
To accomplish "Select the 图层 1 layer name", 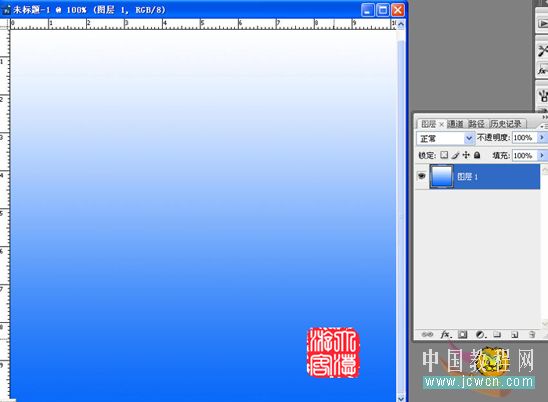I will click(x=467, y=177).
